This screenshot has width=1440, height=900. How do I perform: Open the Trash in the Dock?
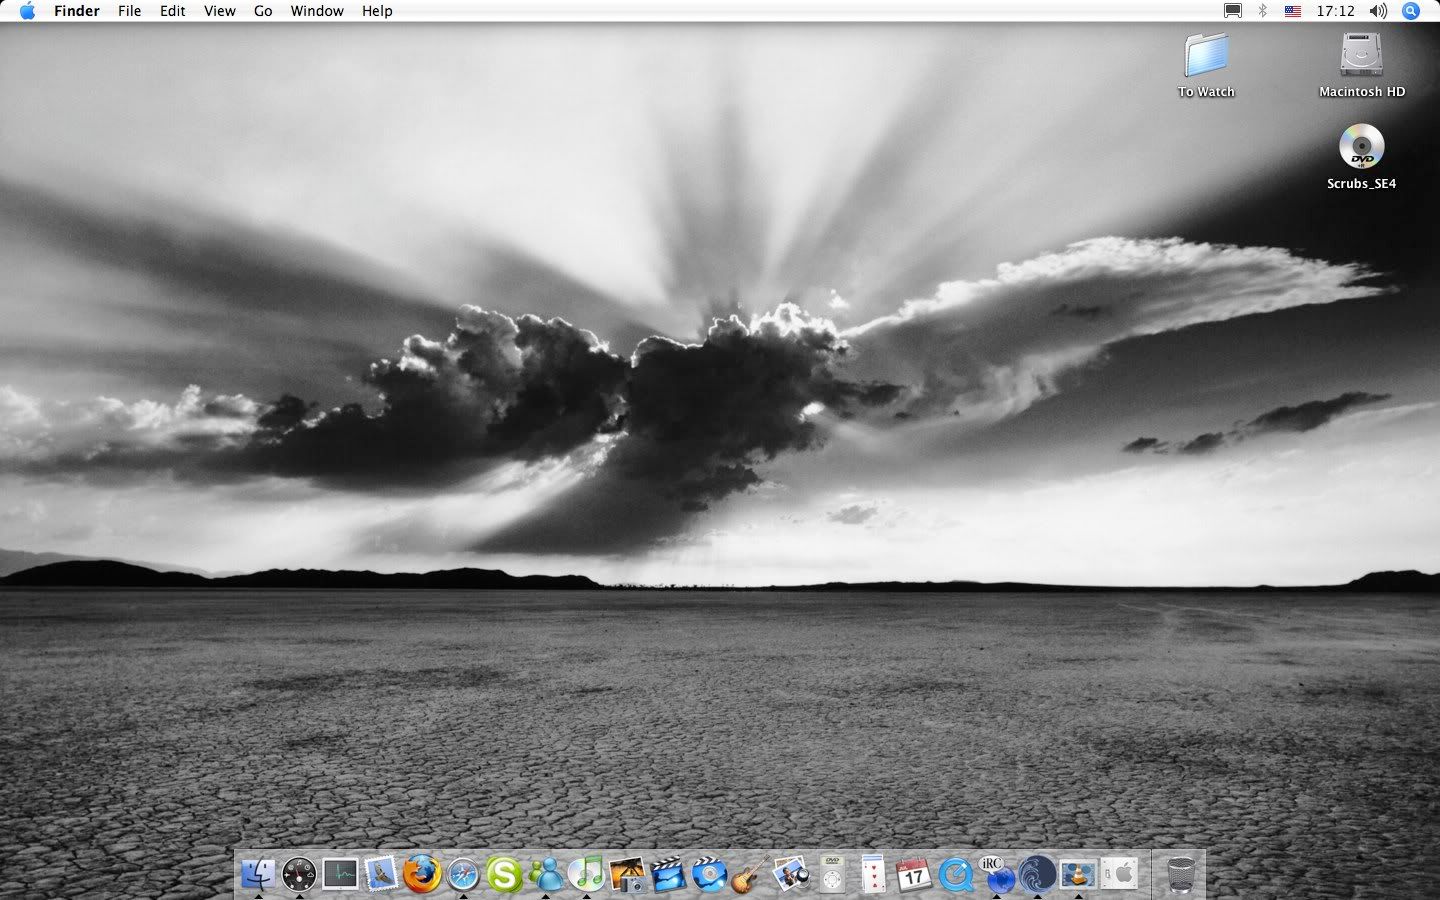pos(1181,875)
